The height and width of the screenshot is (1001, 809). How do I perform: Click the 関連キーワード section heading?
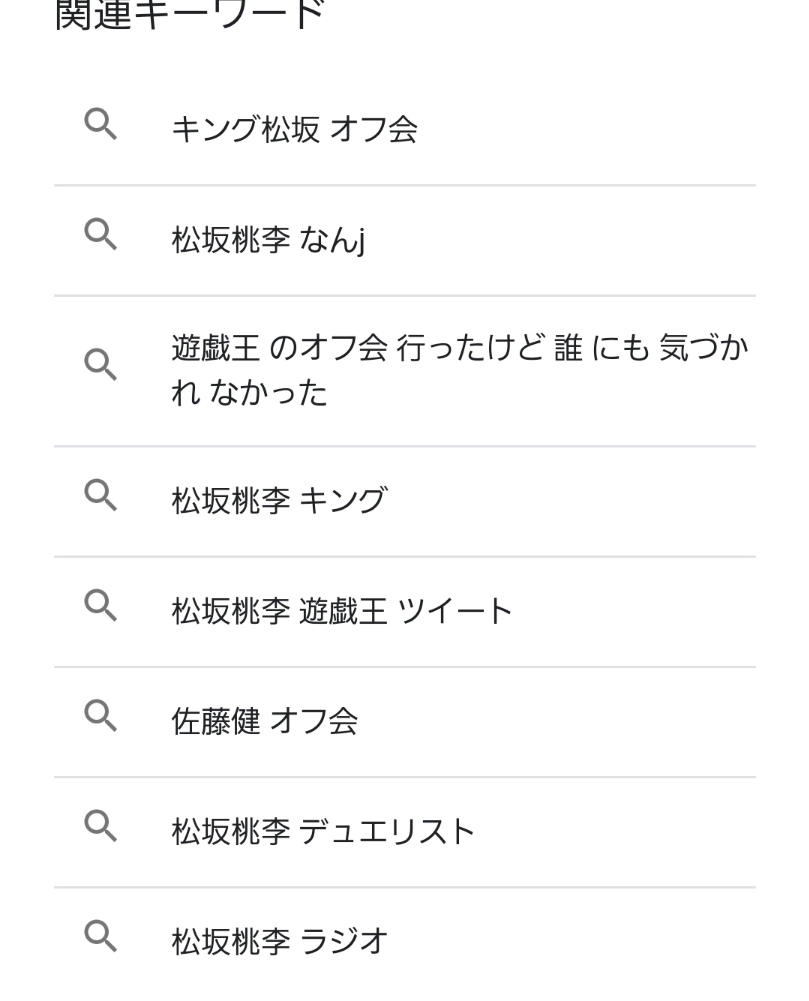(x=190, y=15)
